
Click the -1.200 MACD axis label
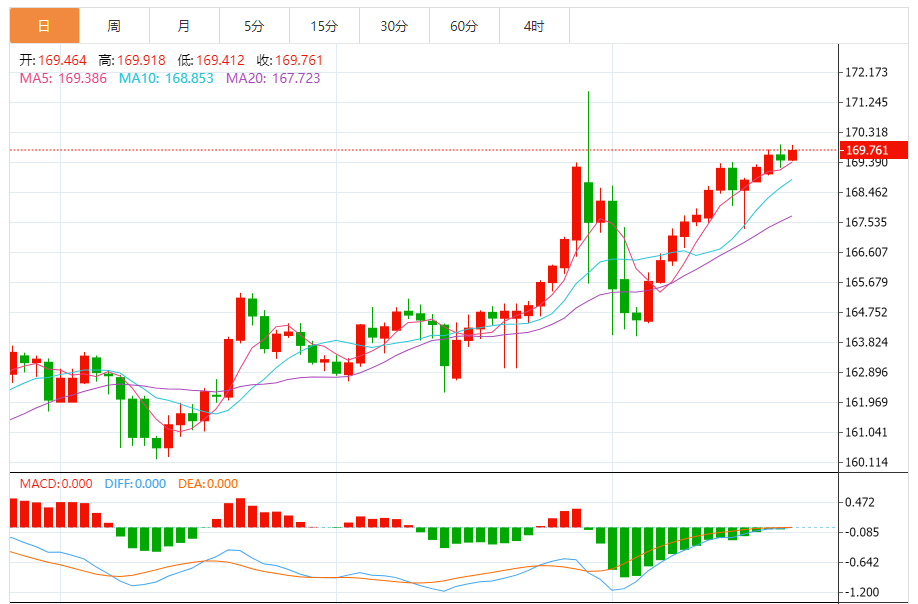(x=862, y=592)
